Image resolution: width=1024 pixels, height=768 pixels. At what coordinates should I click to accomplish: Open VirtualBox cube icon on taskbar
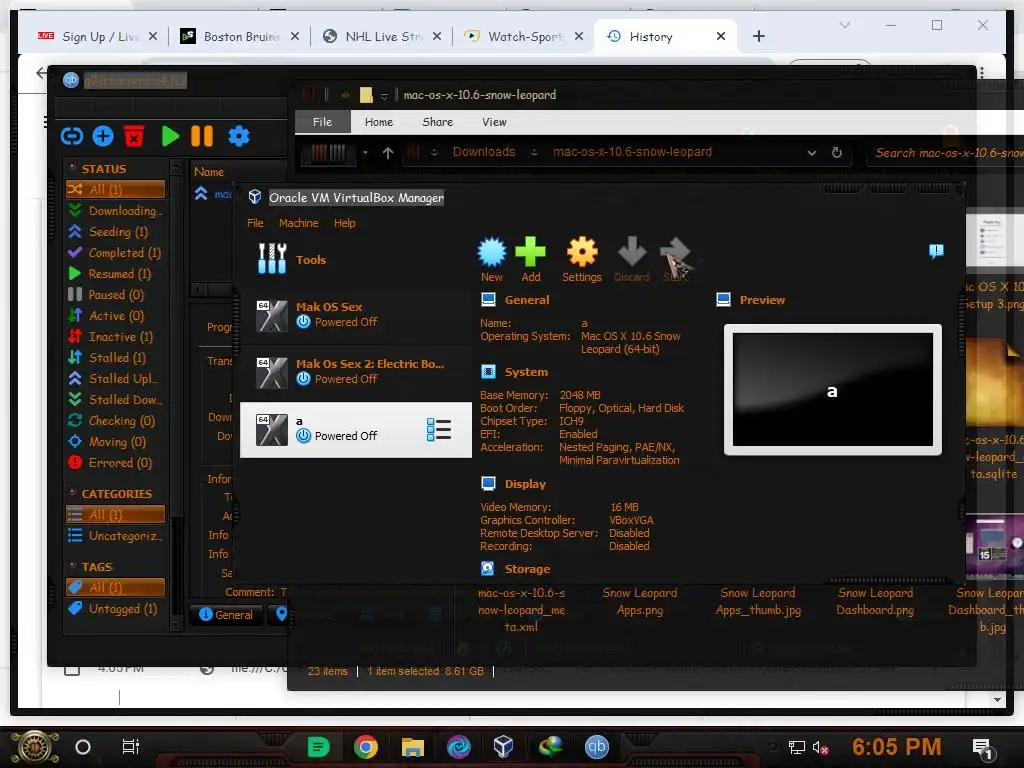[504, 746]
